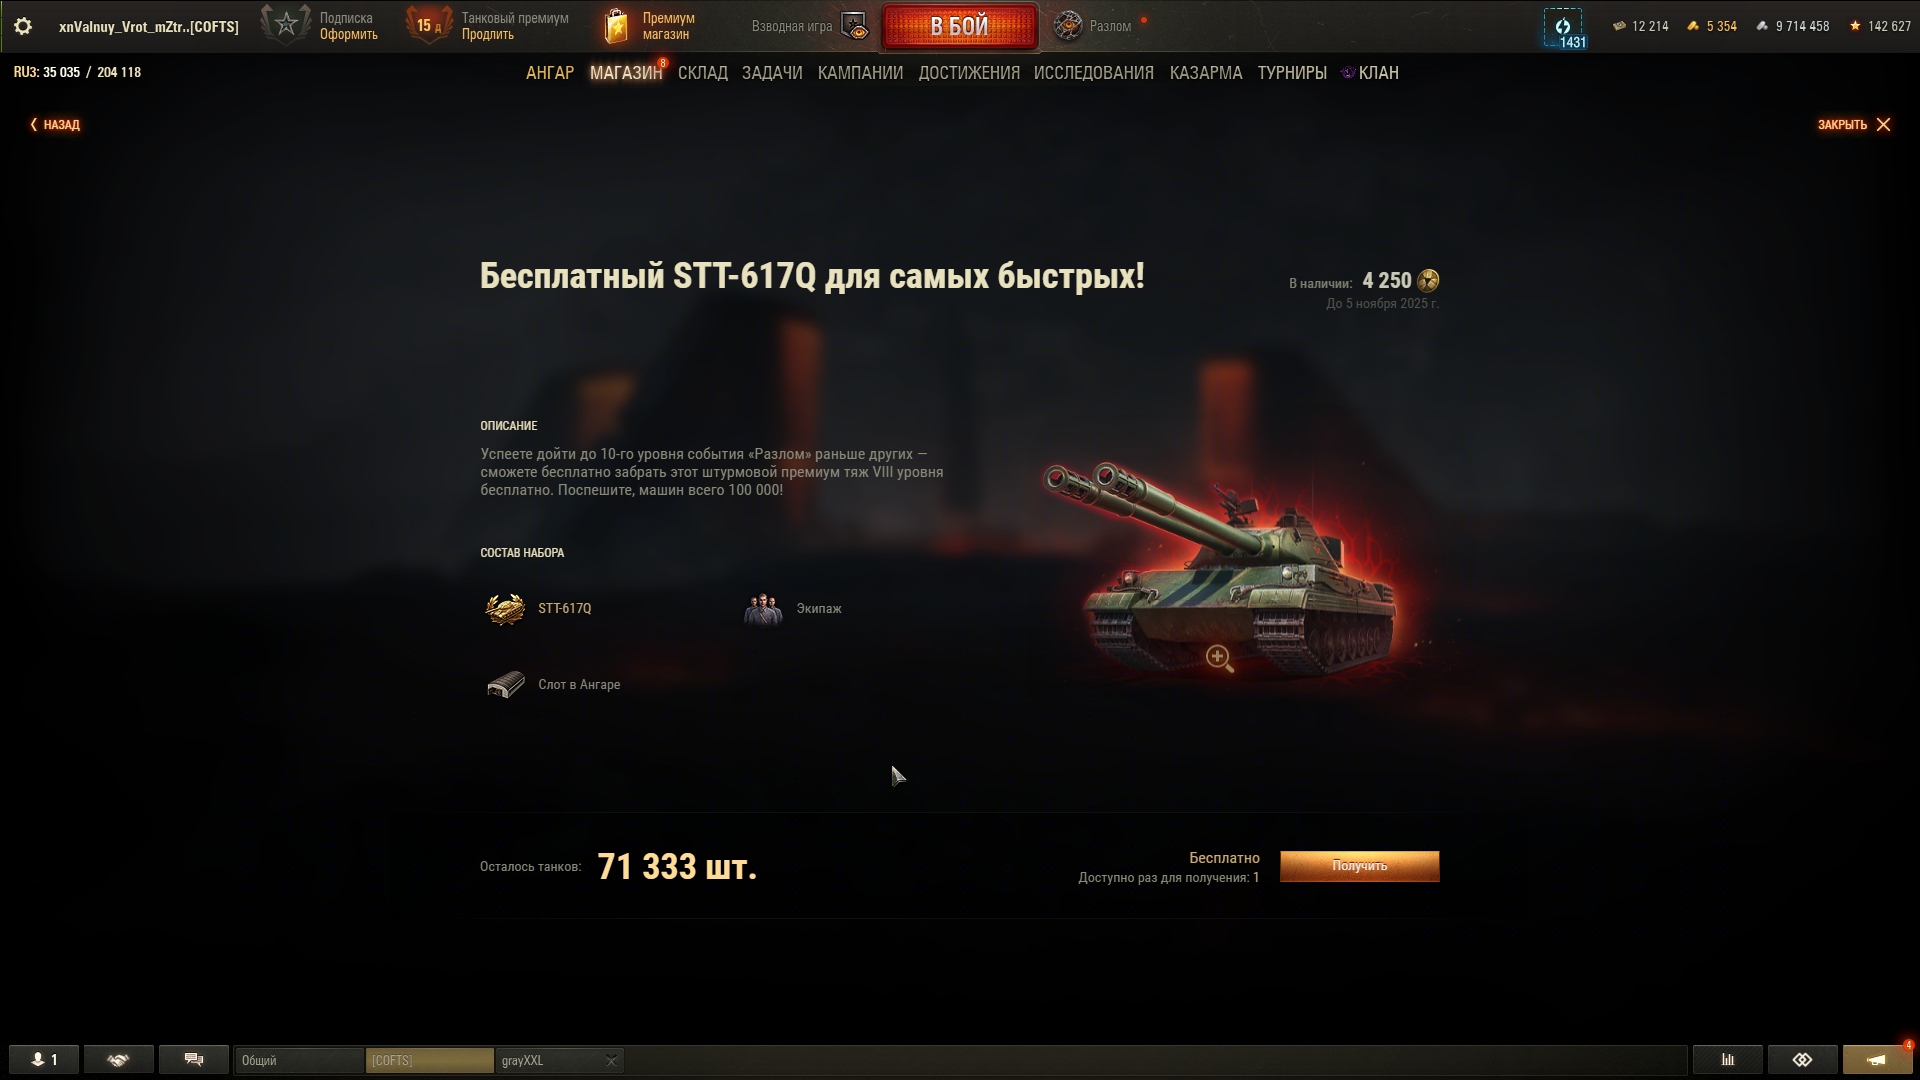1920x1080 pixels.
Task: Go back using НАЗАД link
Action: tap(55, 125)
